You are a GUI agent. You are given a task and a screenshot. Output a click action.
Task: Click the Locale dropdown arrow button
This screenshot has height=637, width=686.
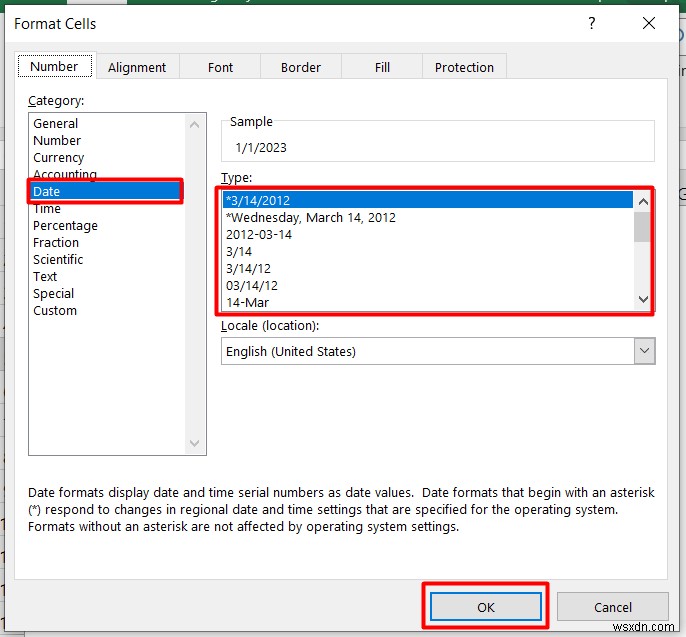[644, 351]
